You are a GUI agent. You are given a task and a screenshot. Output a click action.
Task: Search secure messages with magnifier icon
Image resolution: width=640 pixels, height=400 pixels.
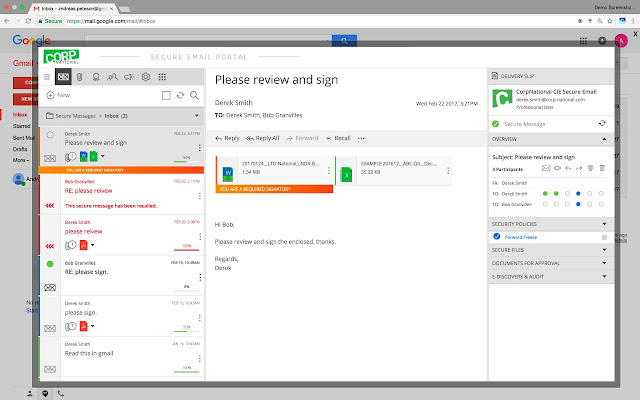(194, 95)
